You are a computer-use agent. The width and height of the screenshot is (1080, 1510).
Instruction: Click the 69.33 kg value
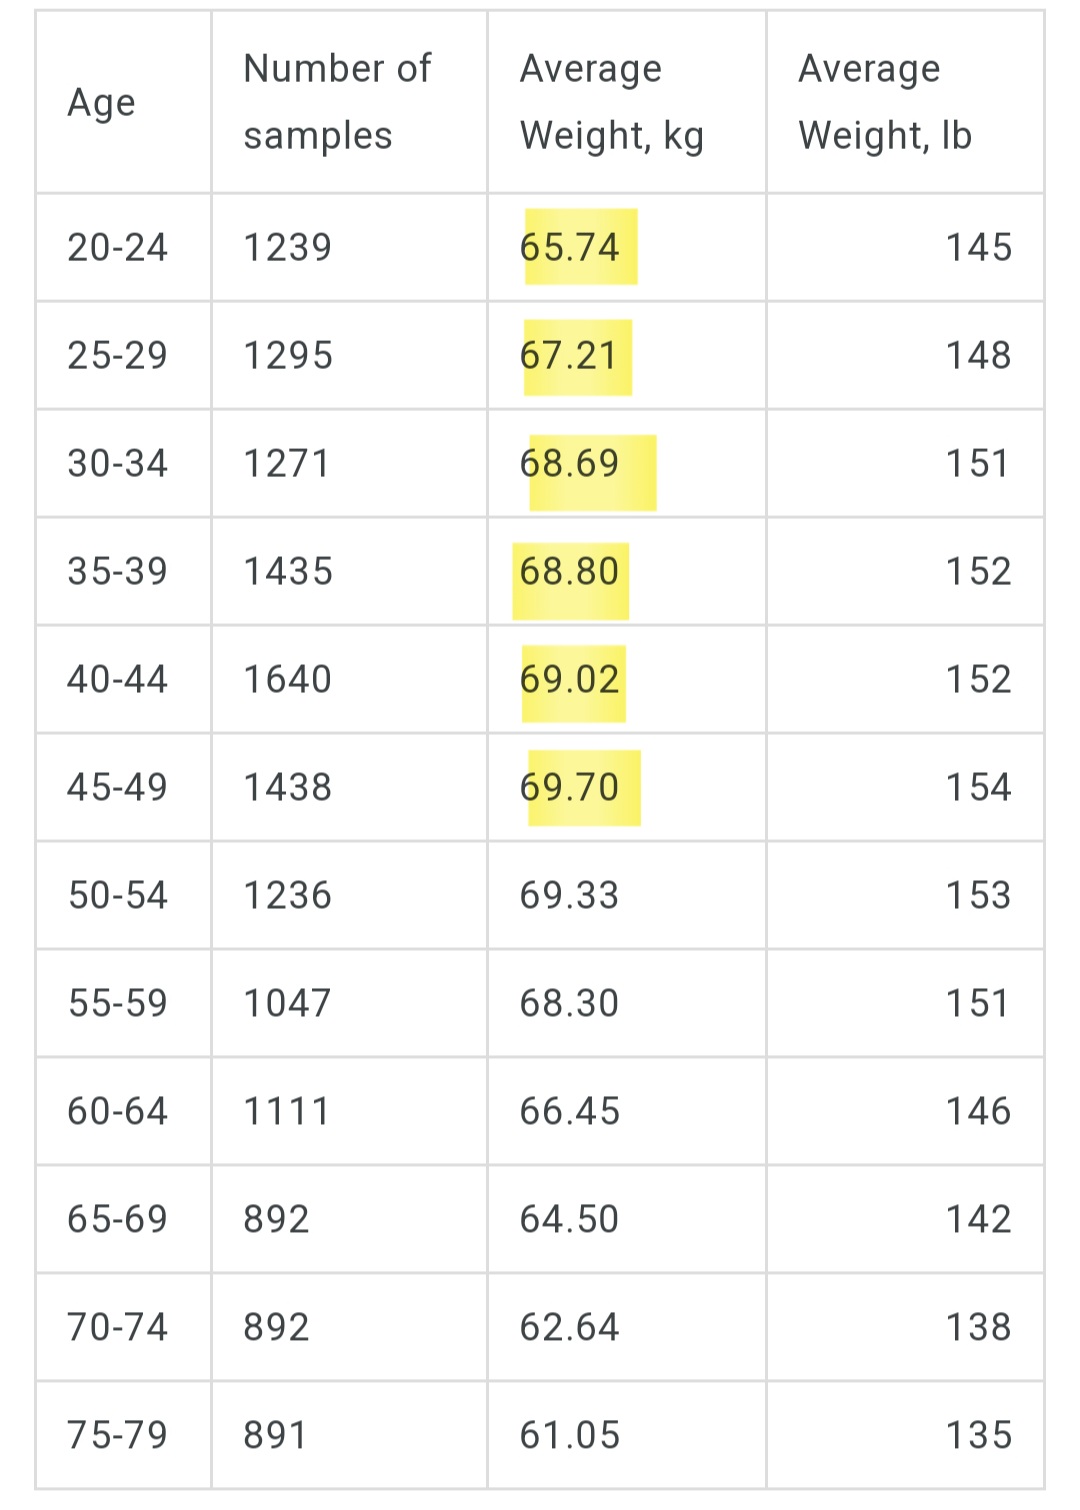coord(570,896)
